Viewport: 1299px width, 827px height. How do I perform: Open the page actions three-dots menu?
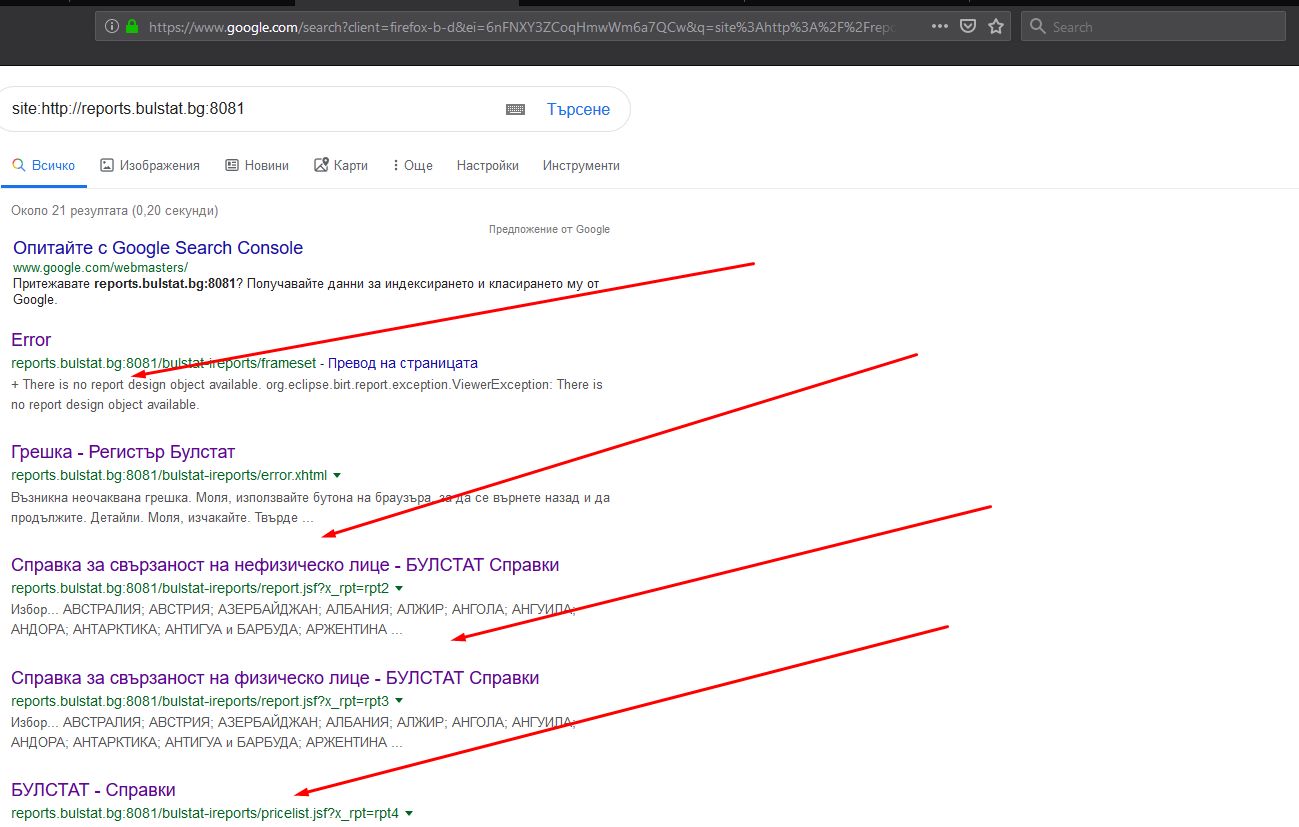[x=940, y=27]
